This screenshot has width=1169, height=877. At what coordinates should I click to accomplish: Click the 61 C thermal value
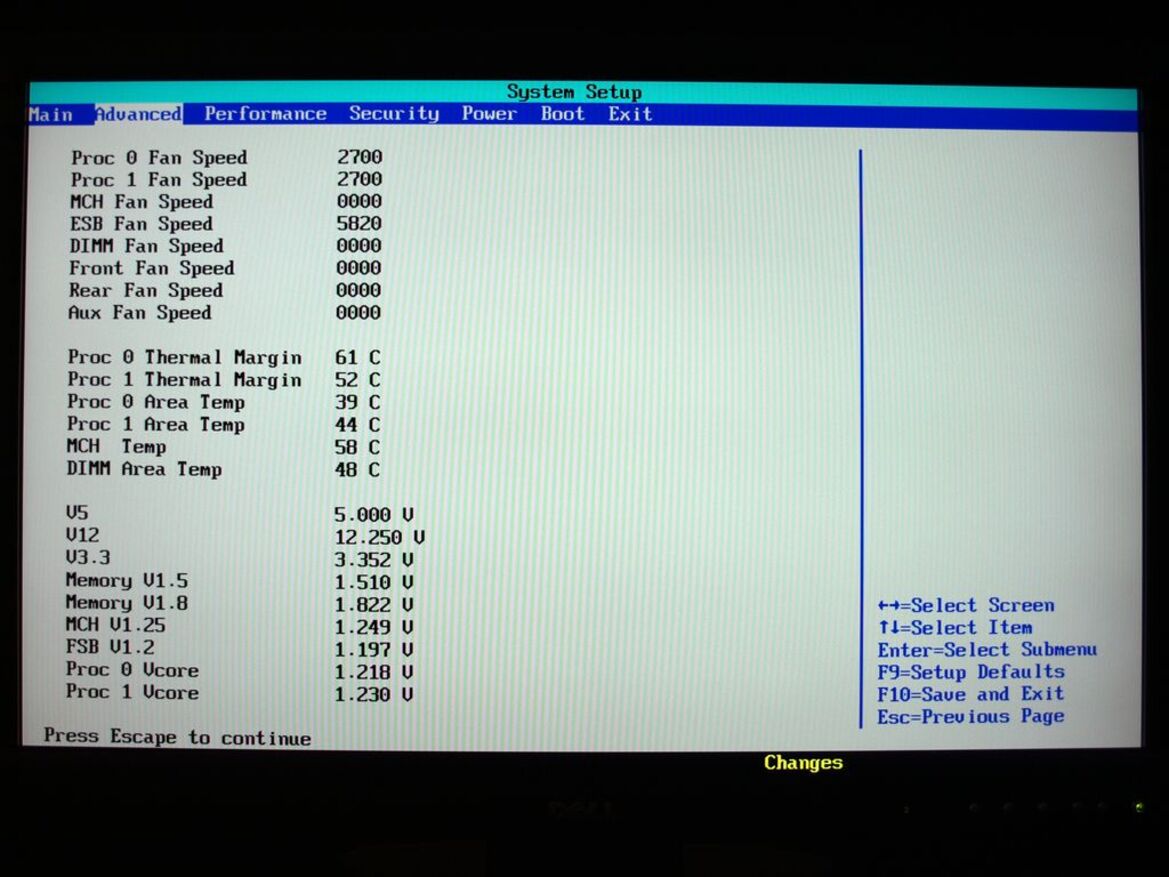pos(358,358)
